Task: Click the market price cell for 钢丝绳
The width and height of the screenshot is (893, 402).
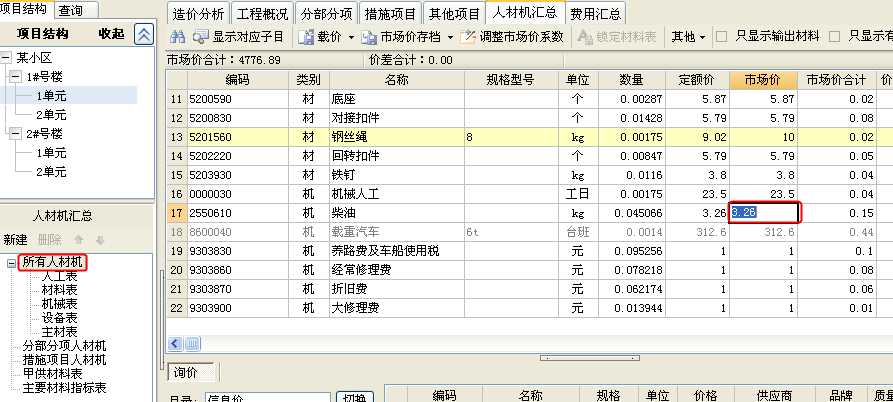Action: (763, 137)
